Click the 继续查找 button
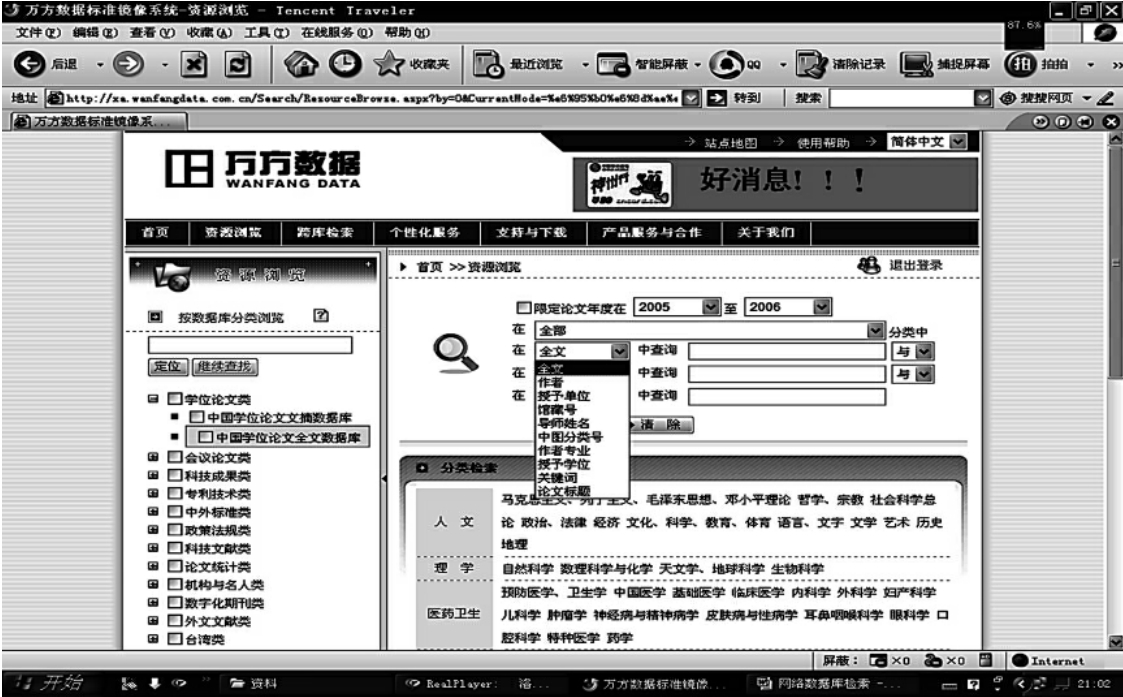The height and width of the screenshot is (697, 1123). [x=225, y=366]
